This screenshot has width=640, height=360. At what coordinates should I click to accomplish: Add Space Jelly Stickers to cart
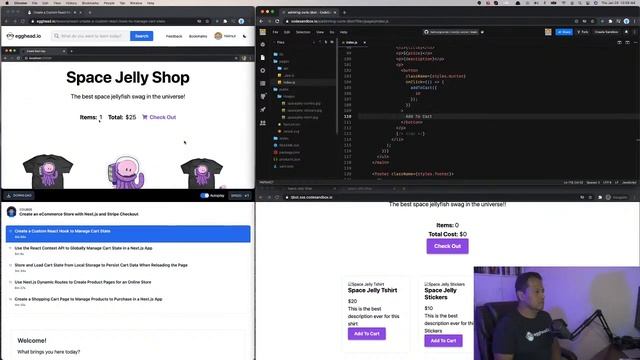(x=443, y=341)
